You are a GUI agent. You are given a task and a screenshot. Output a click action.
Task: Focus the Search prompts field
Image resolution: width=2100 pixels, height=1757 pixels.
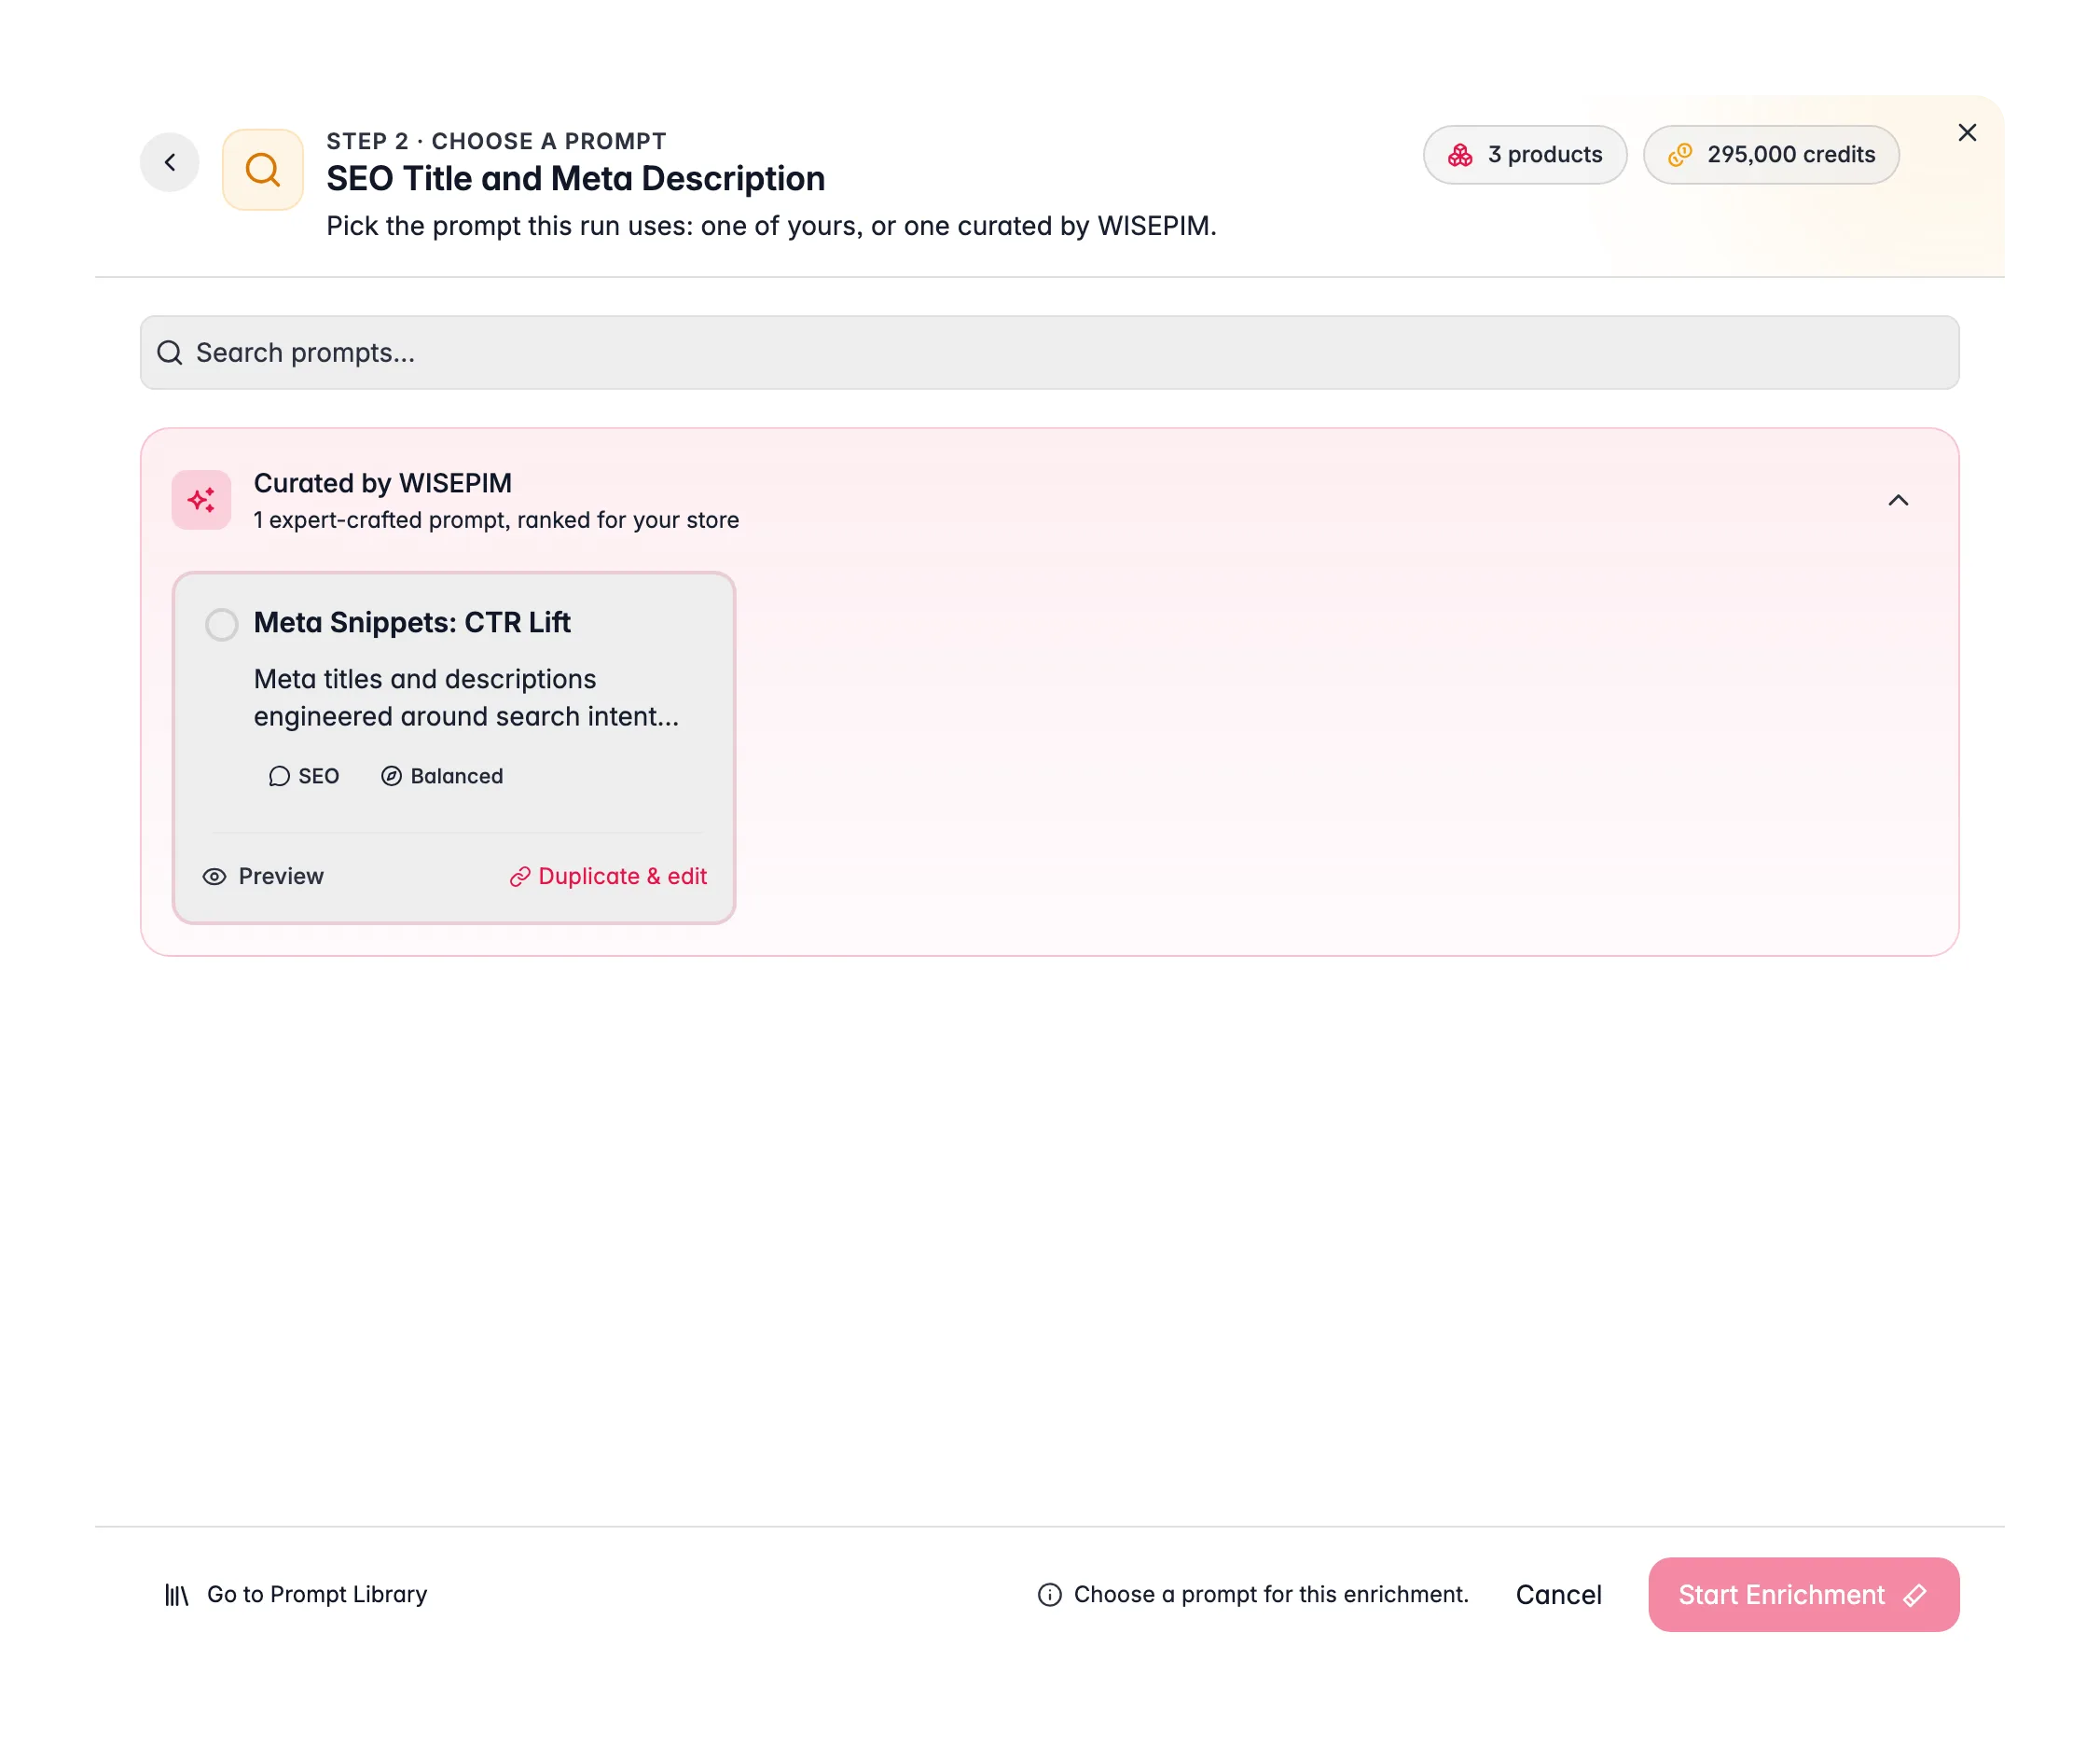pyautogui.click(x=1049, y=352)
